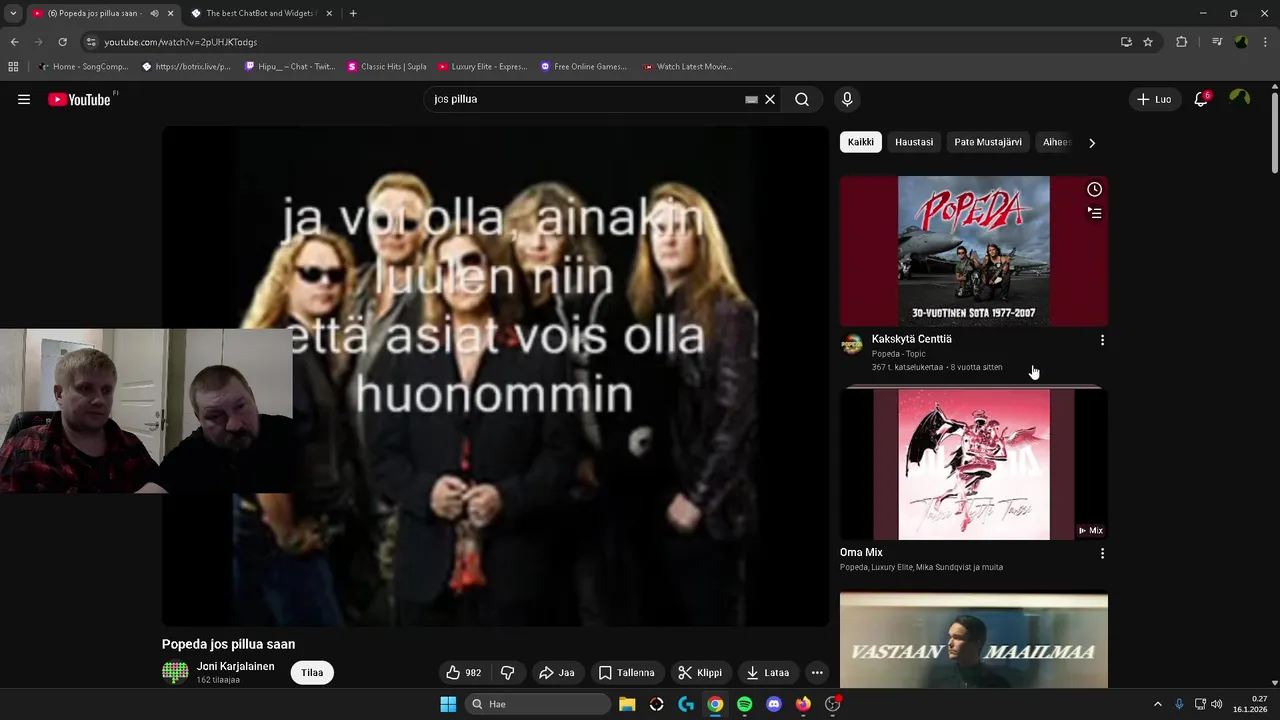Open Luxury Elite bookmark
The height and width of the screenshot is (720, 1280).
tap(482, 67)
